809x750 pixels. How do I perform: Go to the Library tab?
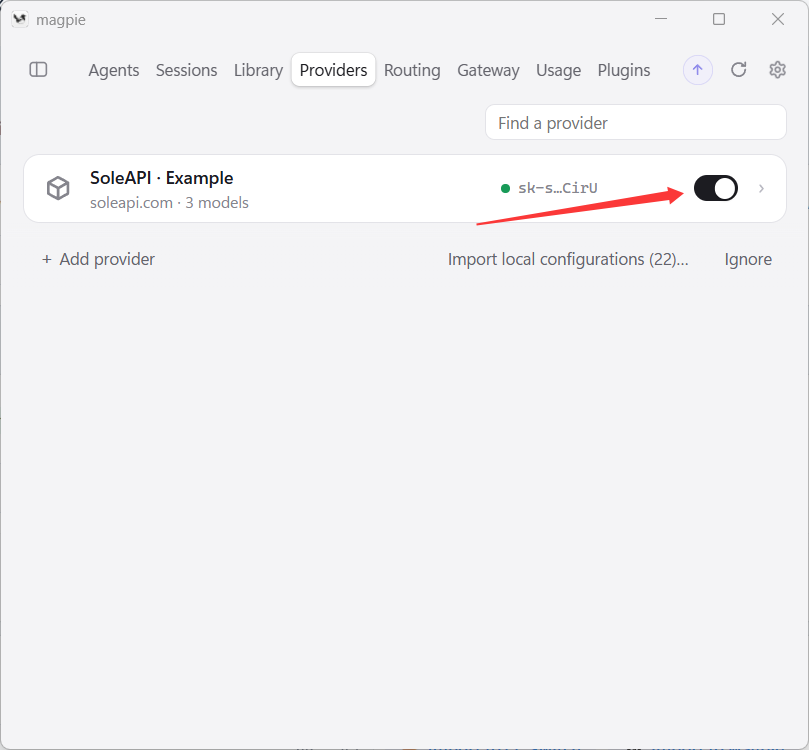(x=258, y=70)
